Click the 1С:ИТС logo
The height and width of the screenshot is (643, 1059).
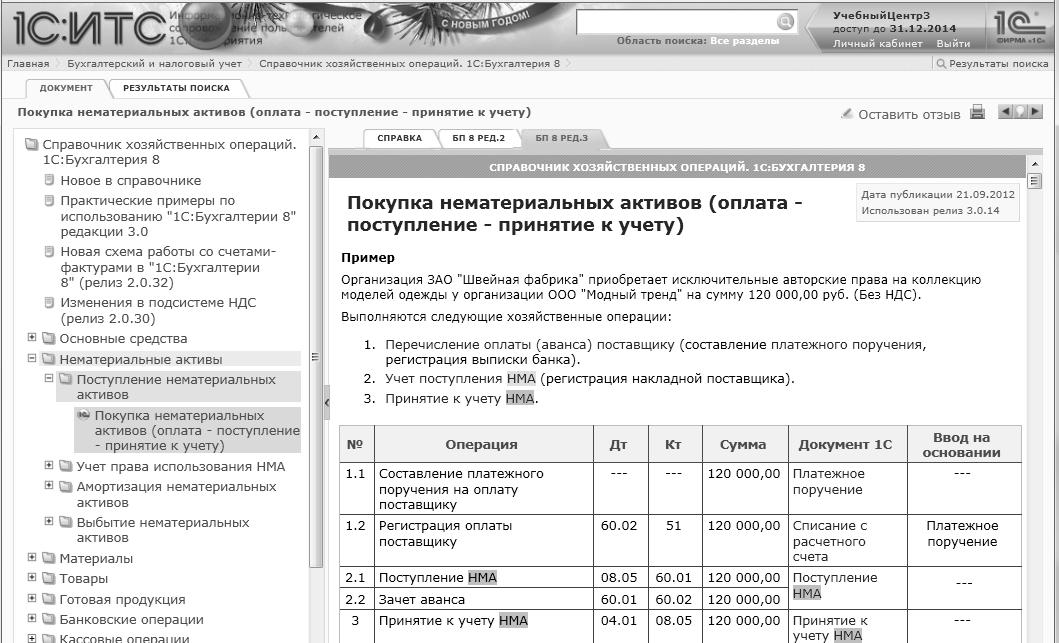[x=88, y=27]
